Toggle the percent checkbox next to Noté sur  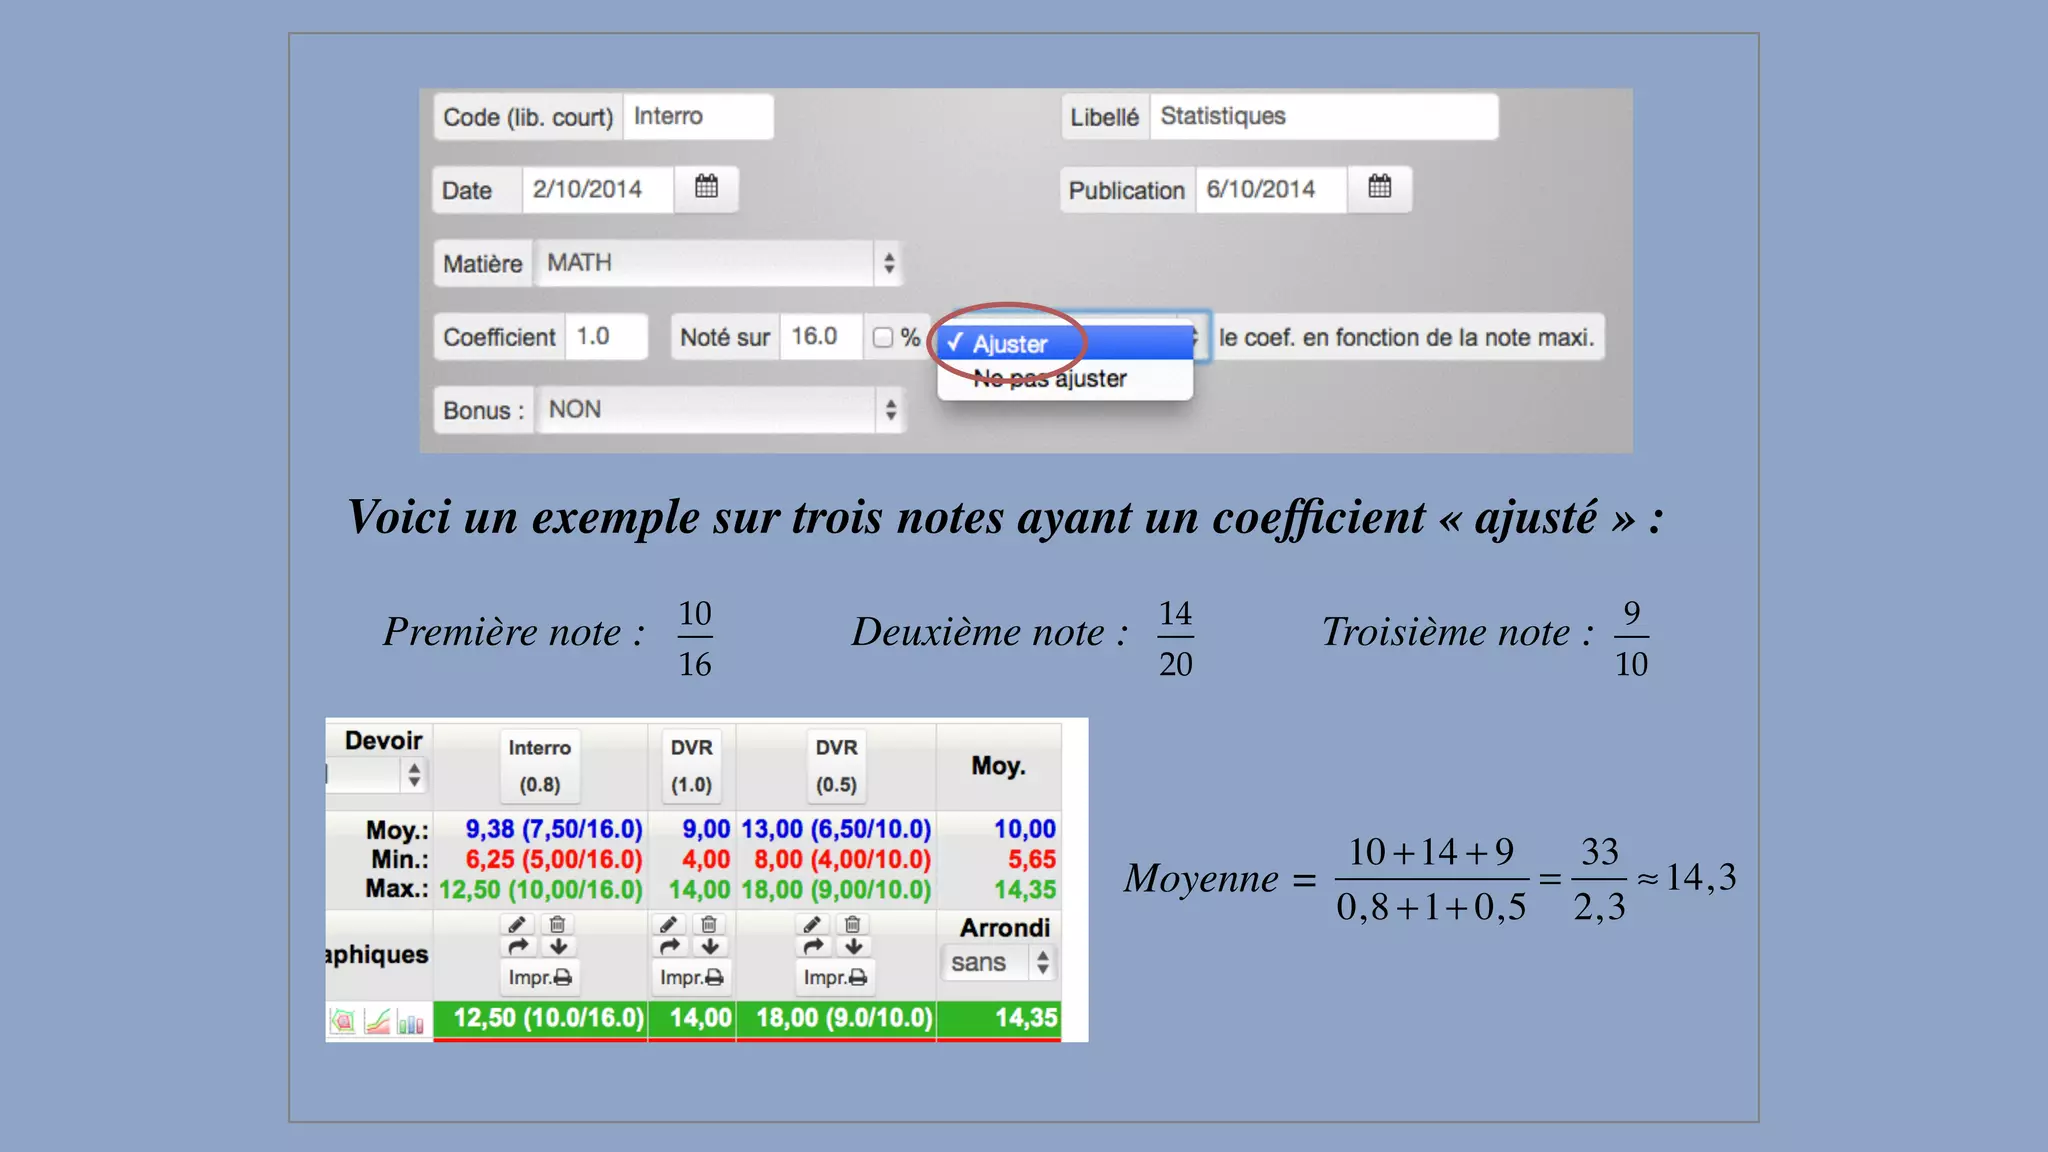point(882,338)
